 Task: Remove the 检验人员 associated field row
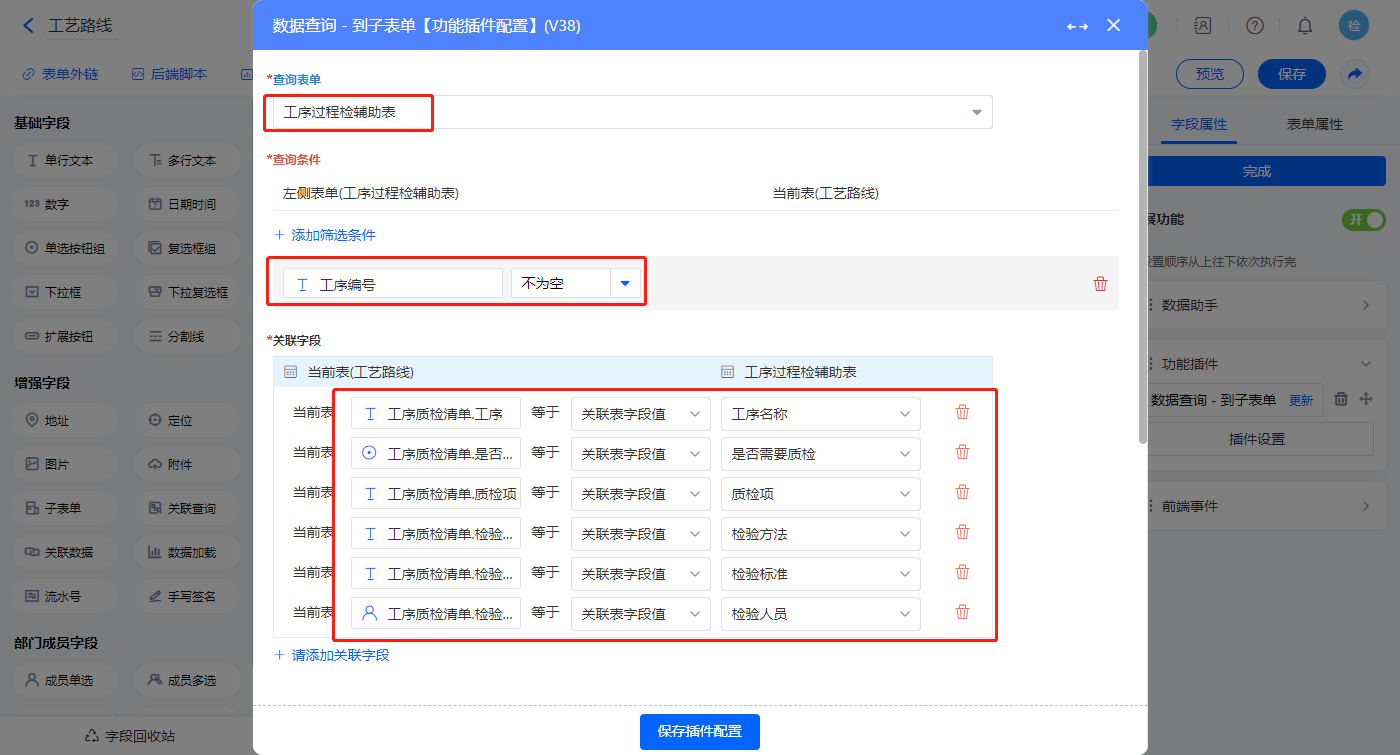962,612
